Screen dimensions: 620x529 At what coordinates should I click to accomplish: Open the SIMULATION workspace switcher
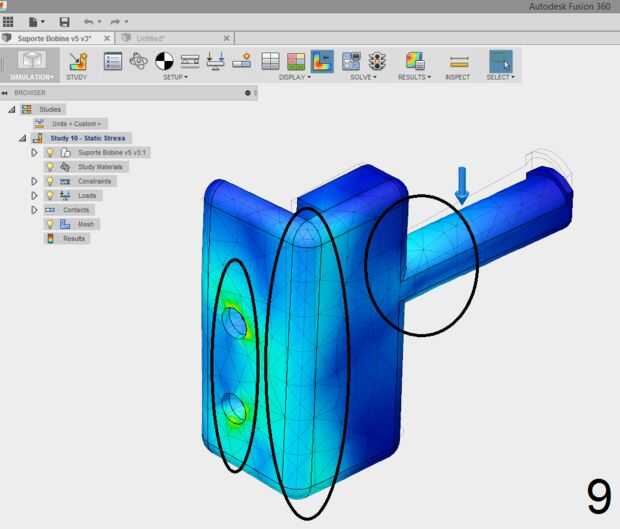point(31,65)
